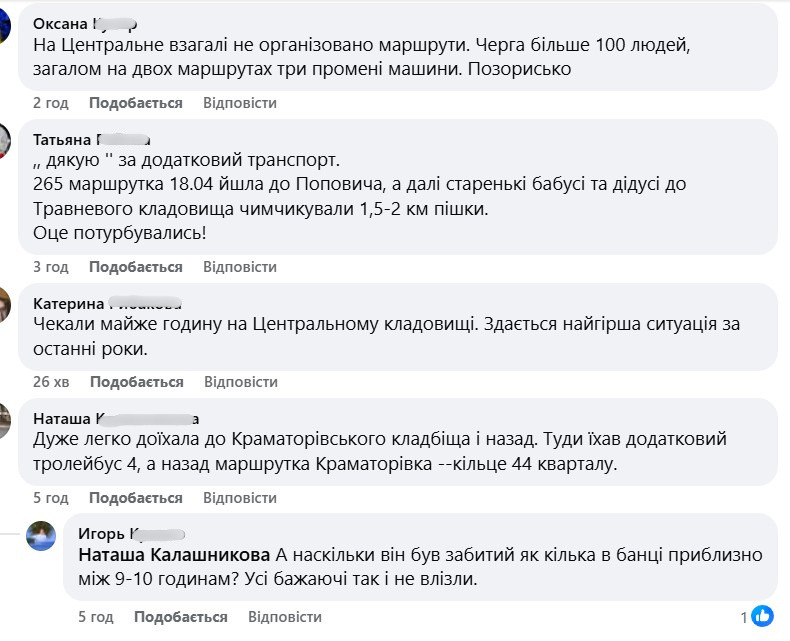Like Наташа's comment about тролейбус 4
The height and width of the screenshot is (641, 790).
click(136, 498)
